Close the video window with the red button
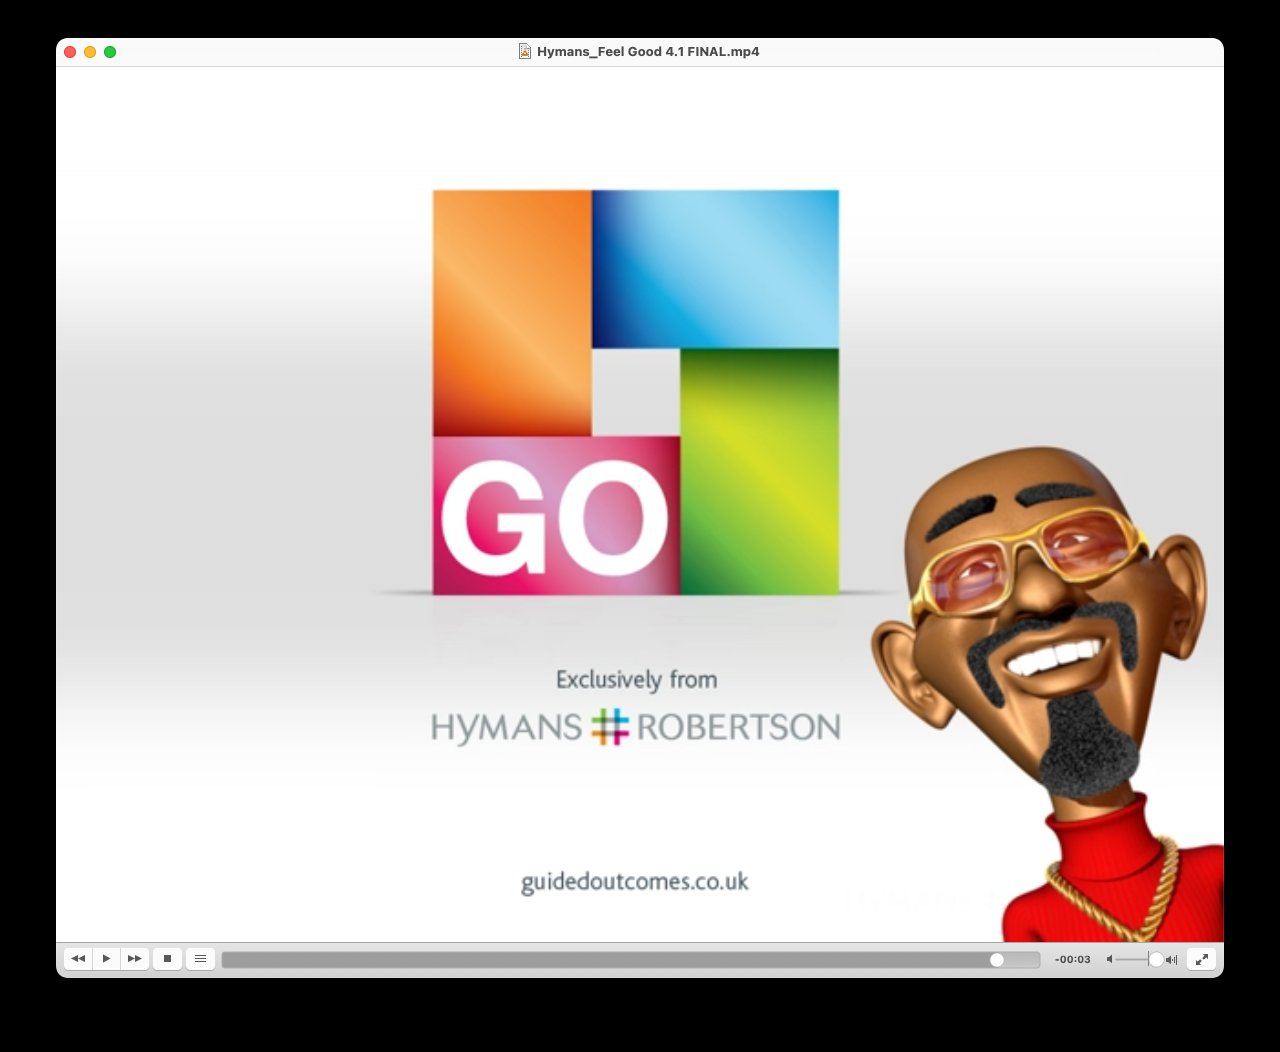Screen dimensions: 1280x1052 [70, 52]
